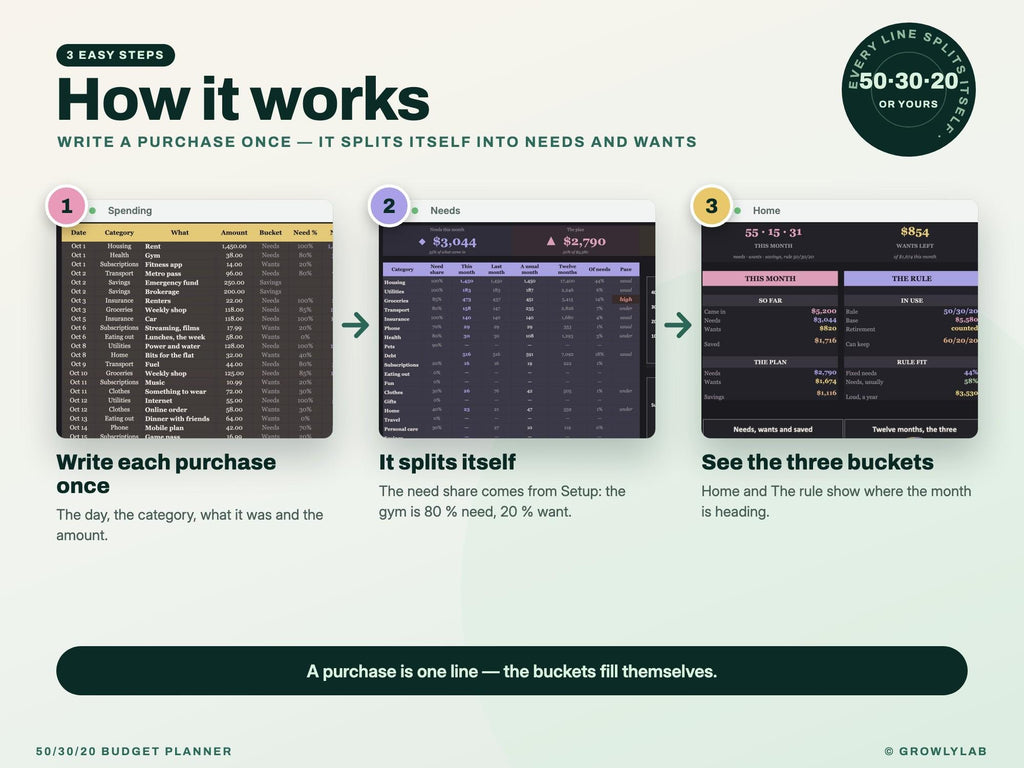The height and width of the screenshot is (768, 1024).
Task: Click the '$1,674' planned wants value
Action: pyautogui.click(x=825, y=381)
